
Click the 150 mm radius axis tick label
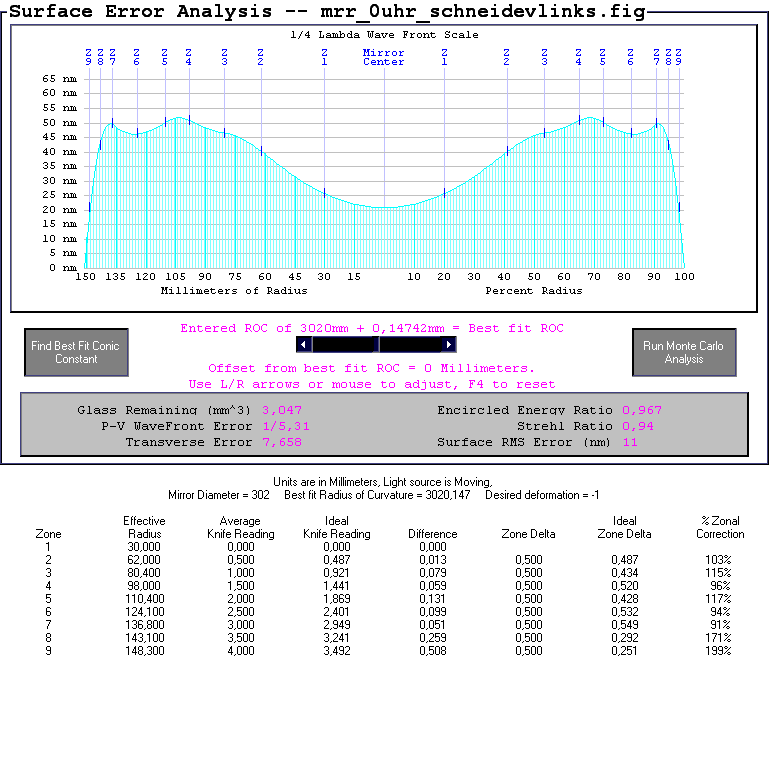[x=85, y=277]
